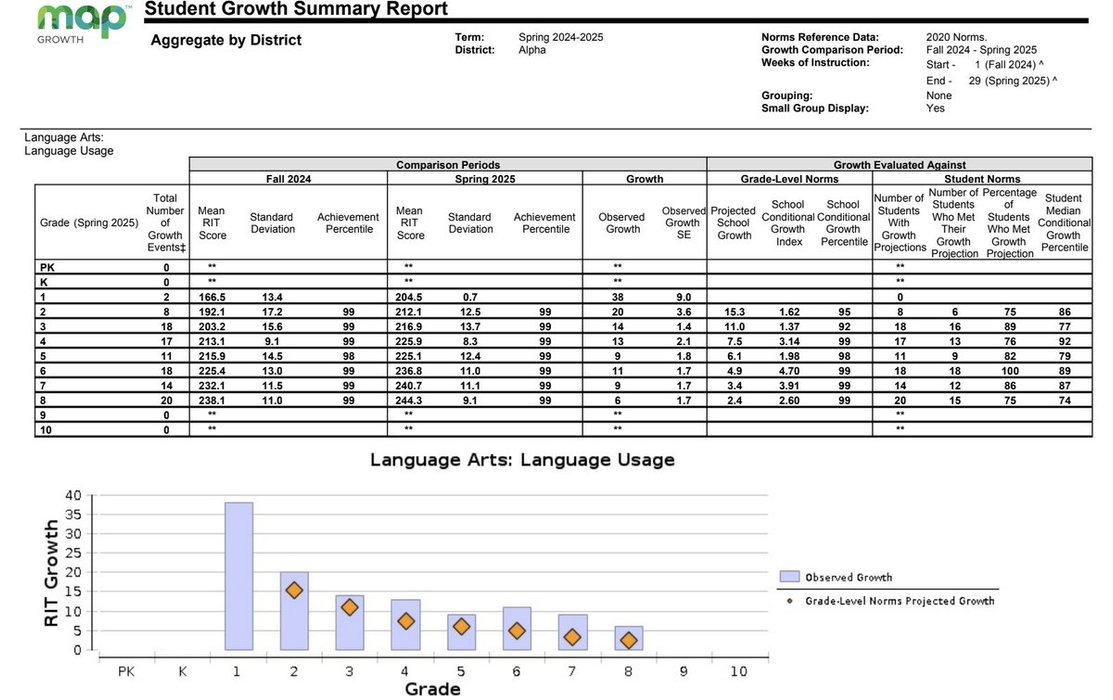Click the Grade 3 observed growth bar
The height and width of the screenshot is (700, 1113).
point(349,623)
